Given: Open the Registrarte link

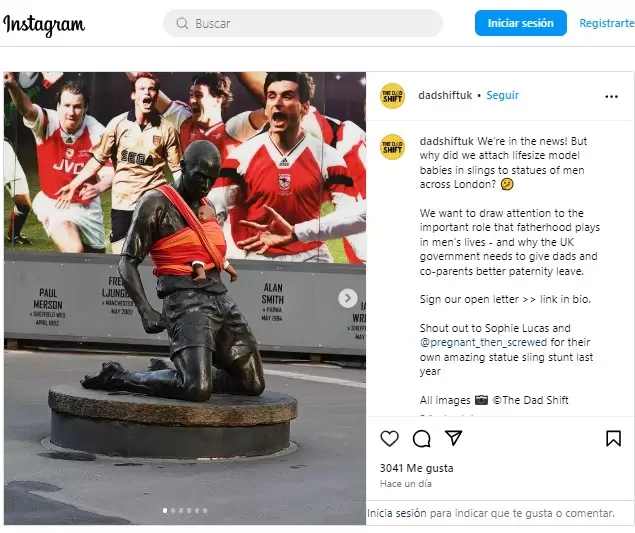Looking at the screenshot, I should click(x=607, y=23).
